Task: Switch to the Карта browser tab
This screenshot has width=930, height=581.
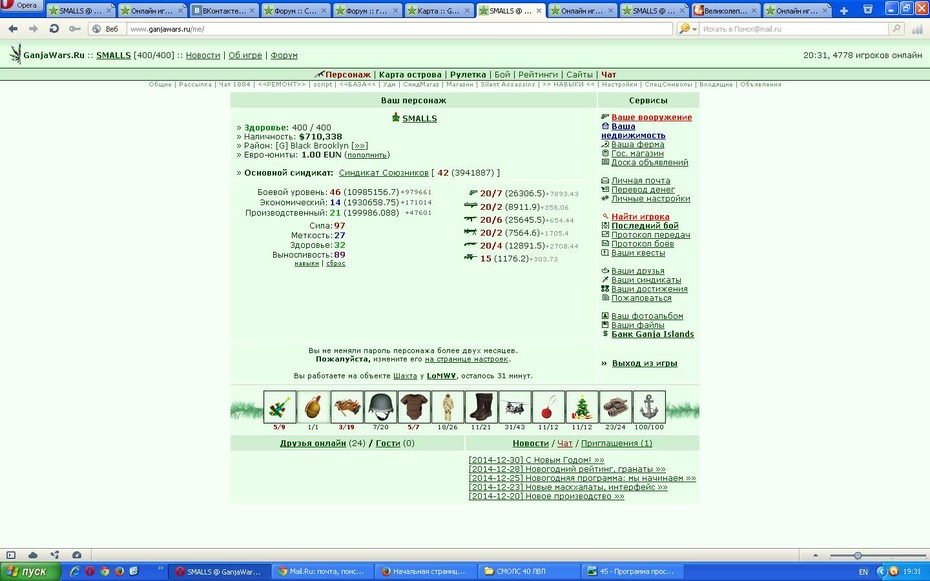Action: click(439, 11)
